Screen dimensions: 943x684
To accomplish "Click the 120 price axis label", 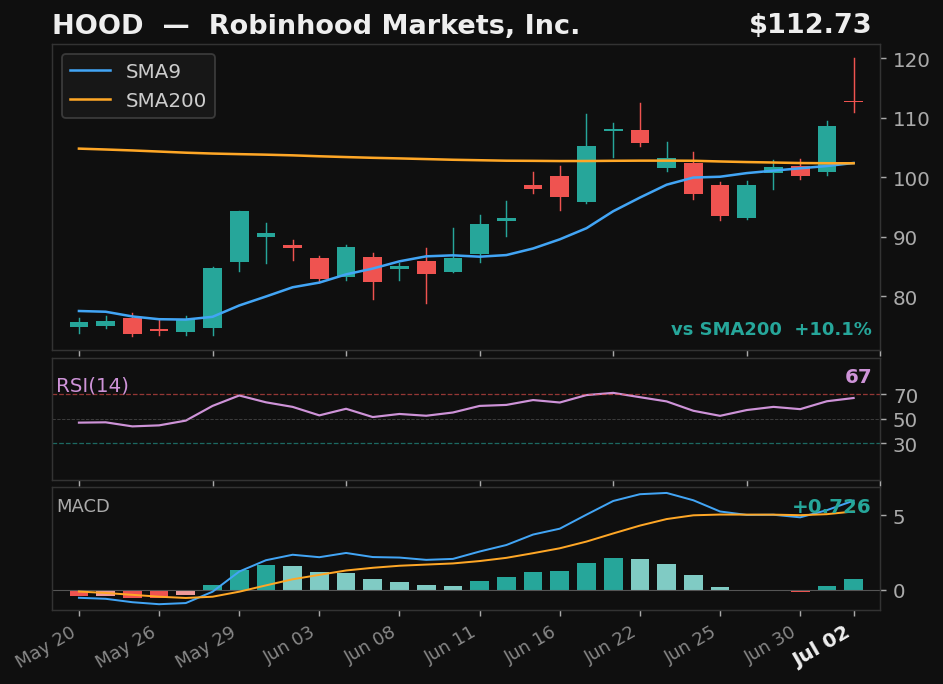I will click(x=911, y=60).
